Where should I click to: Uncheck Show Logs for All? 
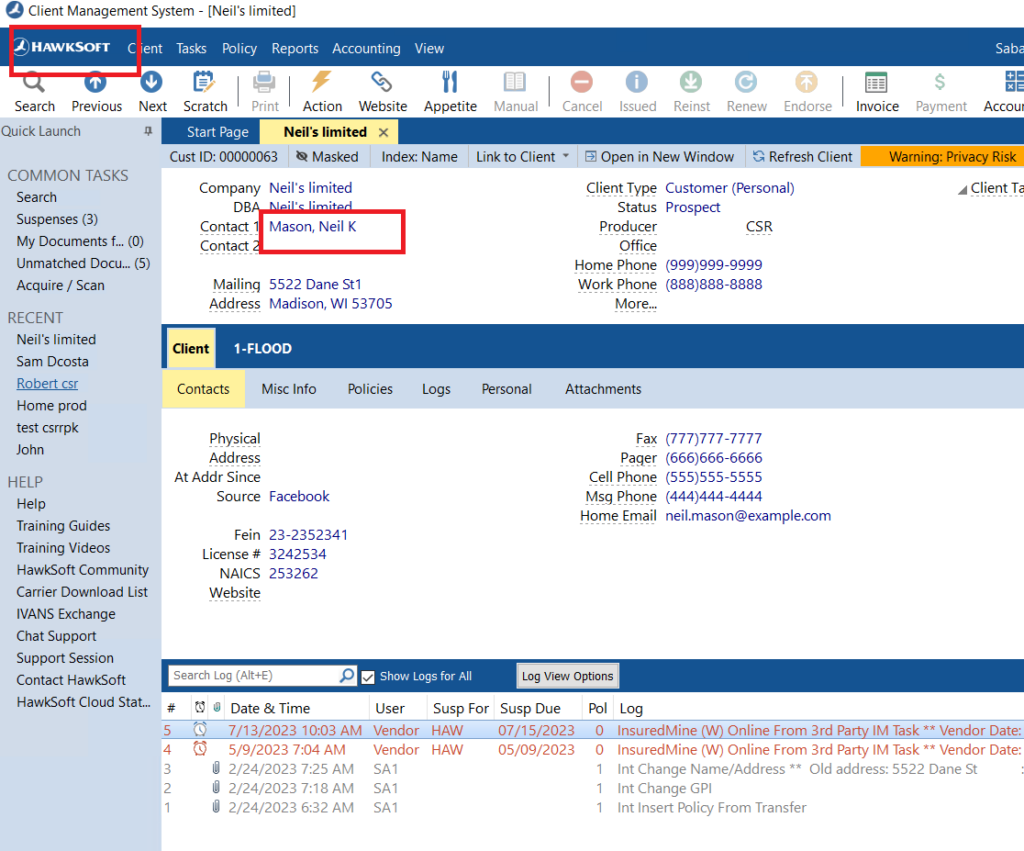pyautogui.click(x=369, y=675)
